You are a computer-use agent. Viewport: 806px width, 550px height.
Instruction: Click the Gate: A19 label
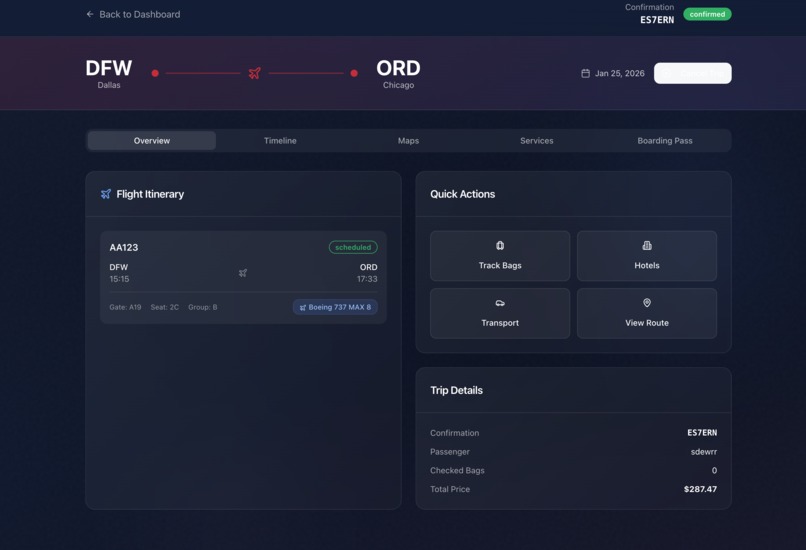[125, 307]
